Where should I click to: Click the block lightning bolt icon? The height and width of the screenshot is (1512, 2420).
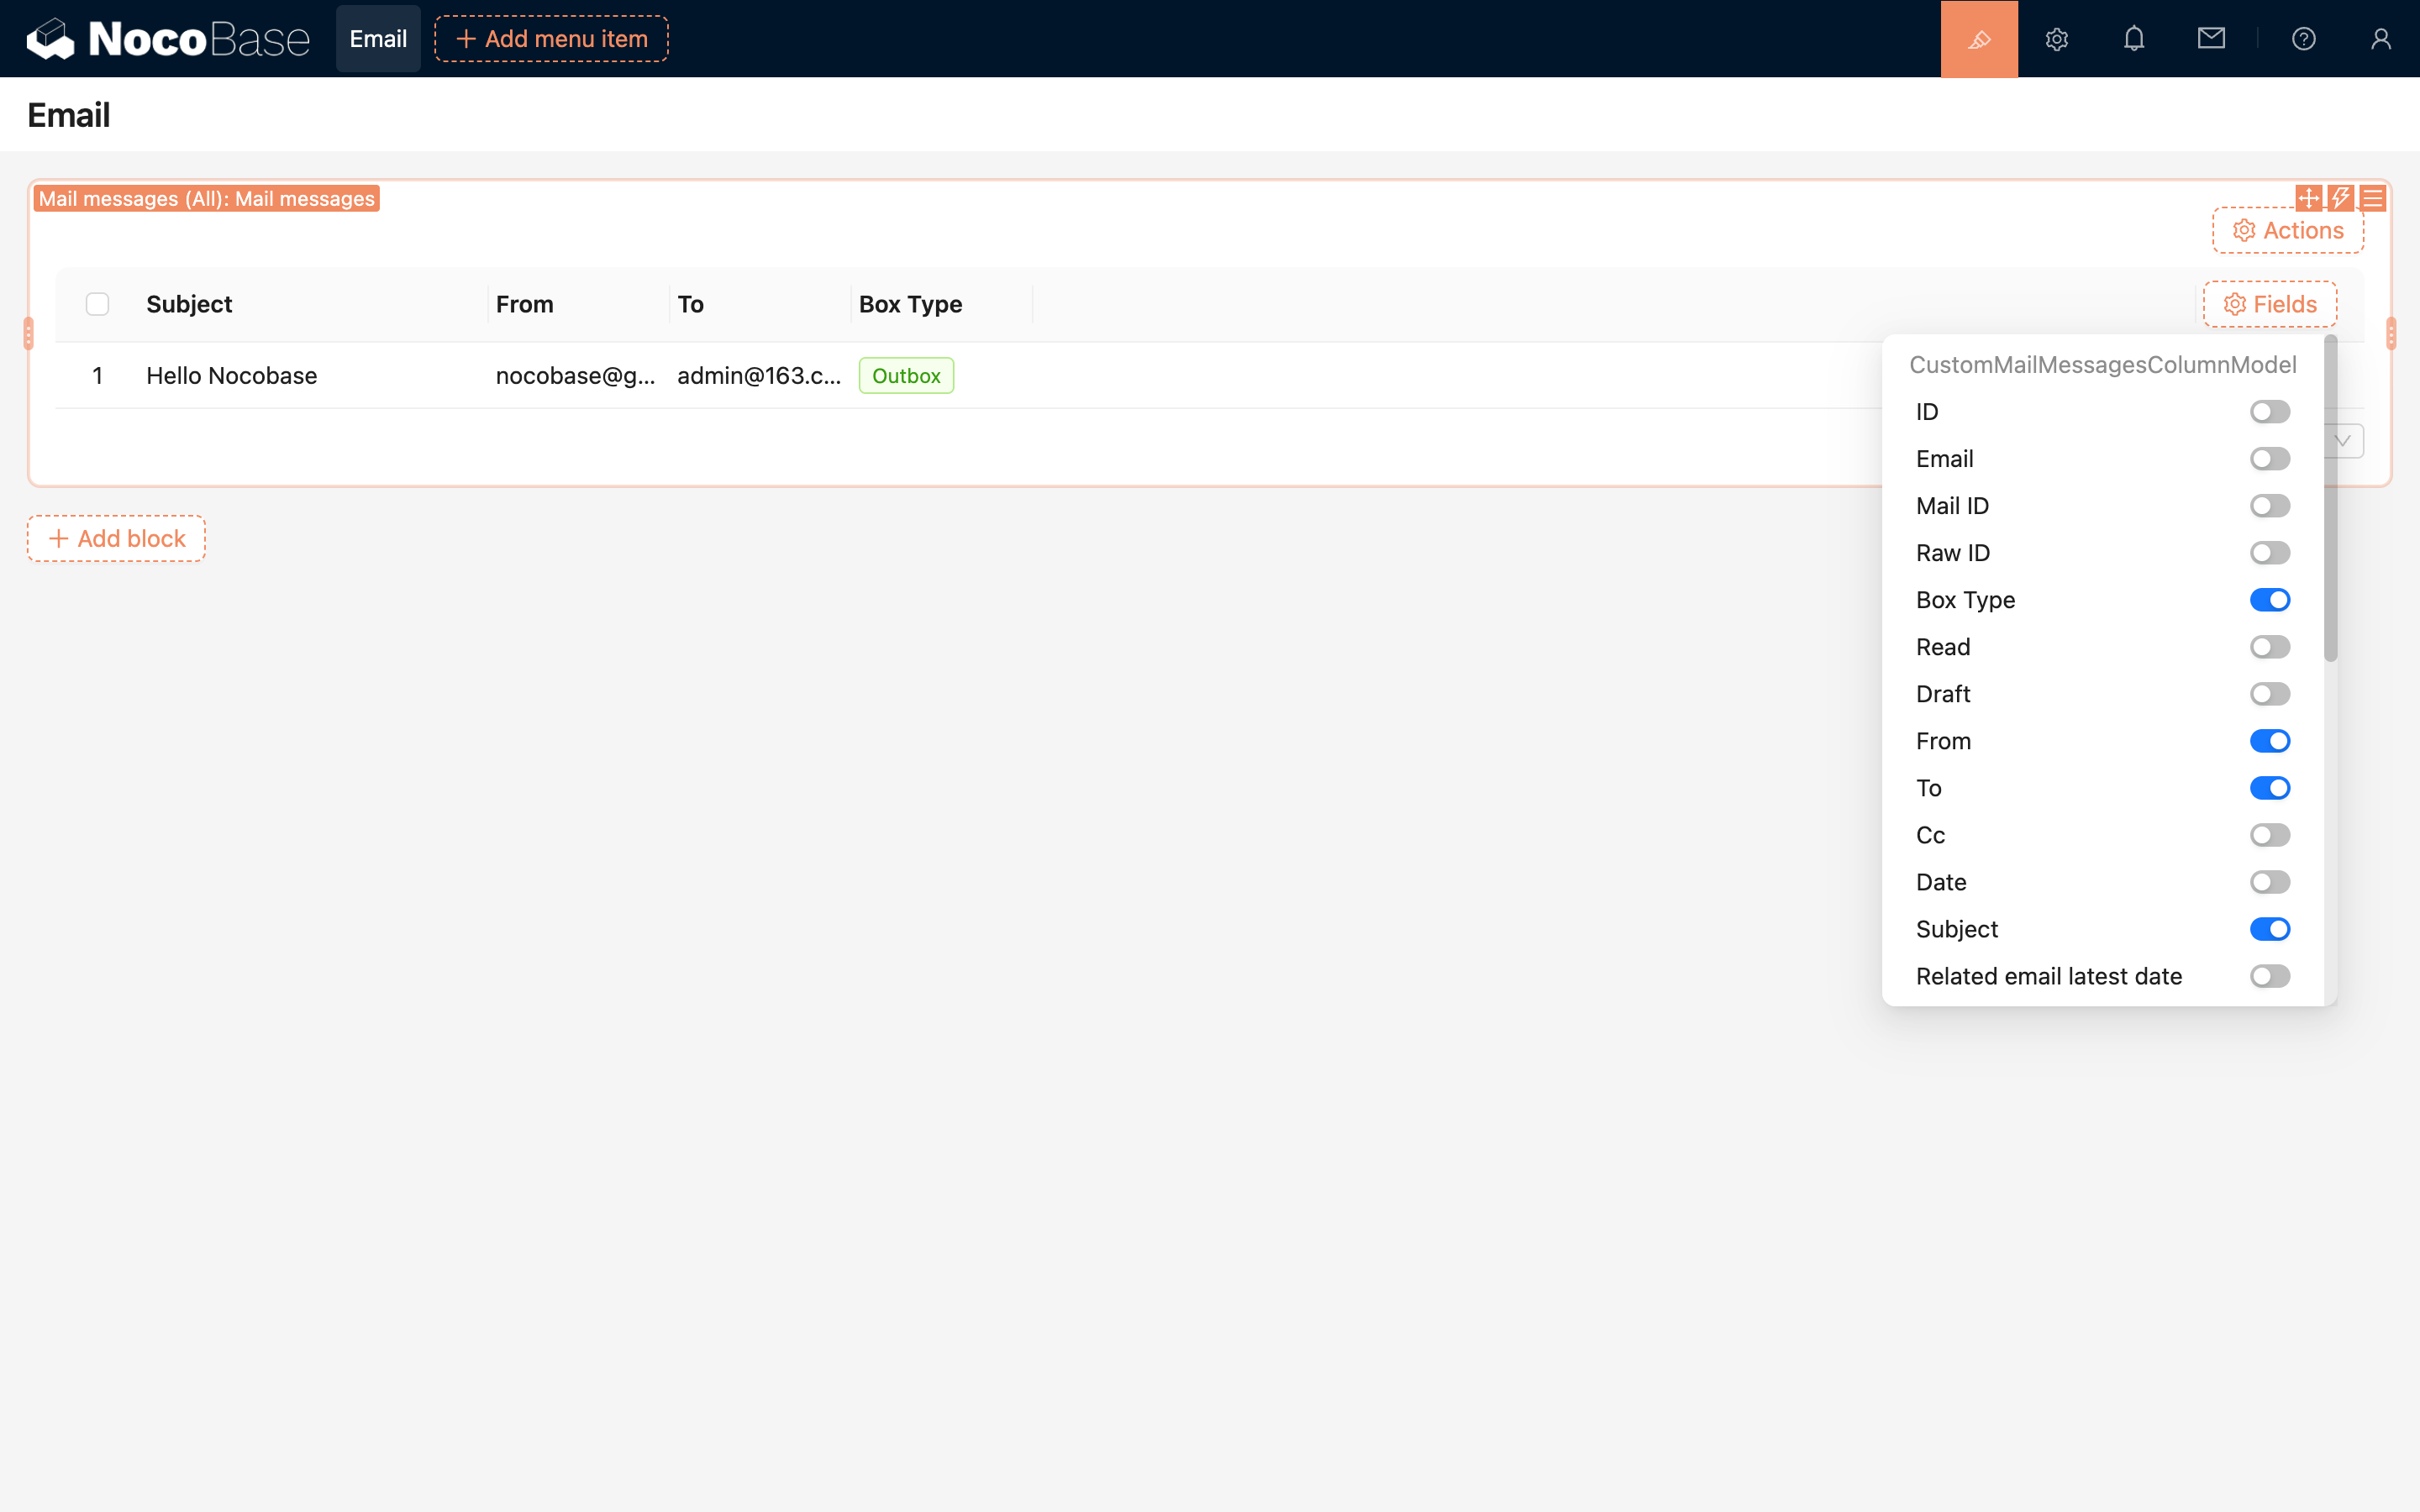point(2340,197)
